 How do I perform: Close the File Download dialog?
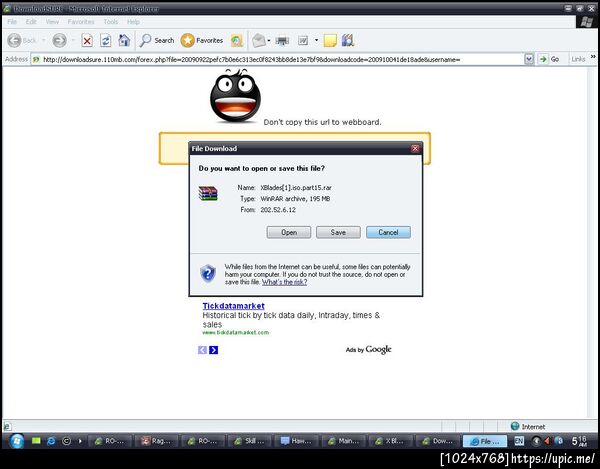pyautogui.click(x=415, y=148)
